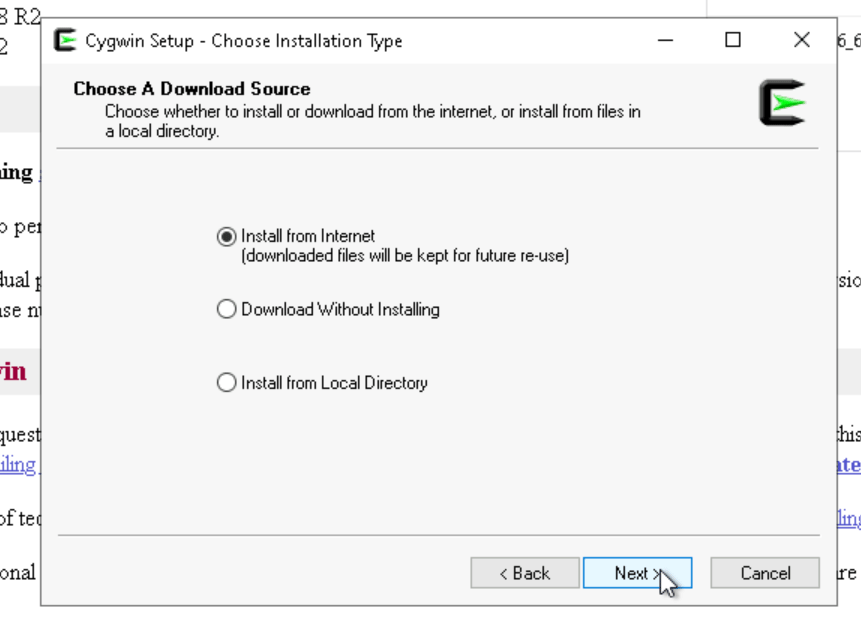This screenshot has width=861, height=621.
Task: Click the red heading behind the dialog's left edge
Action: [14, 371]
